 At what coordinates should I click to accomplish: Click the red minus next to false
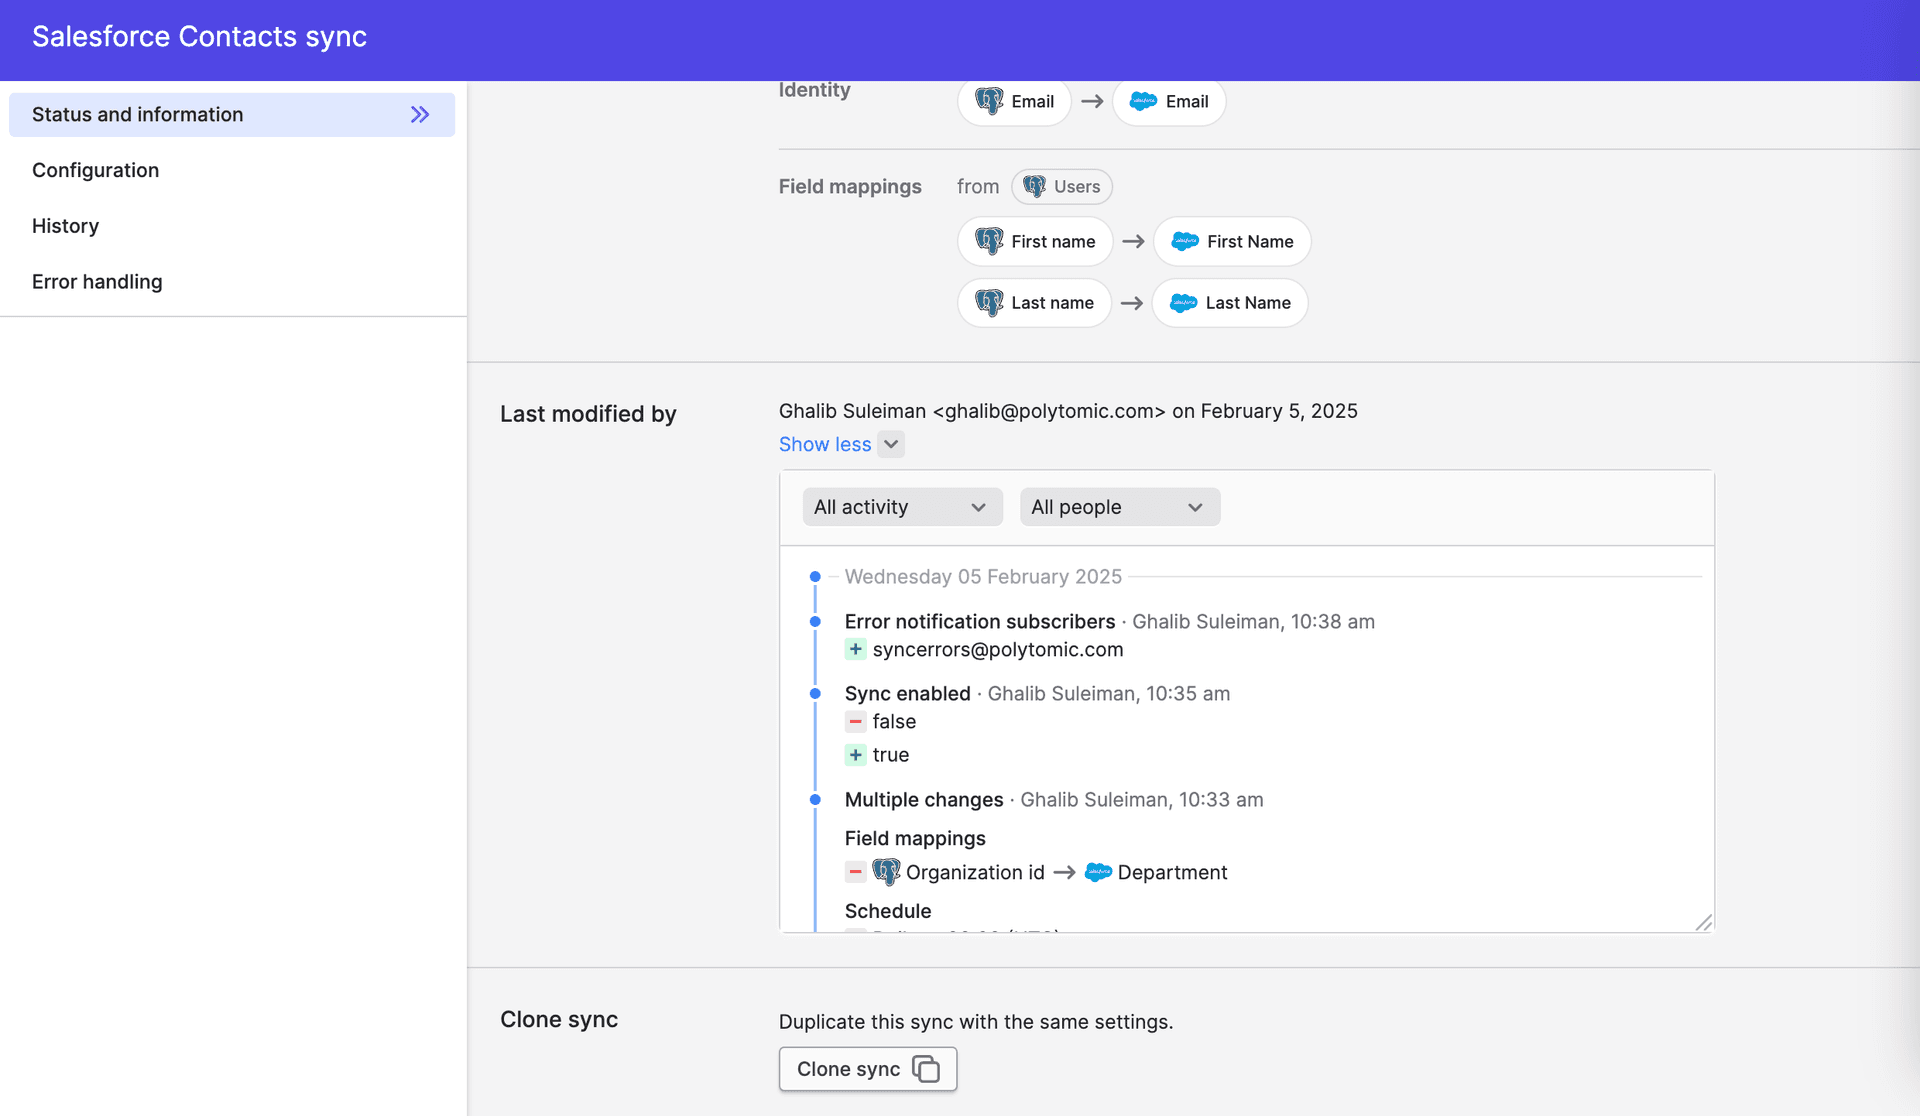pos(856,722)
